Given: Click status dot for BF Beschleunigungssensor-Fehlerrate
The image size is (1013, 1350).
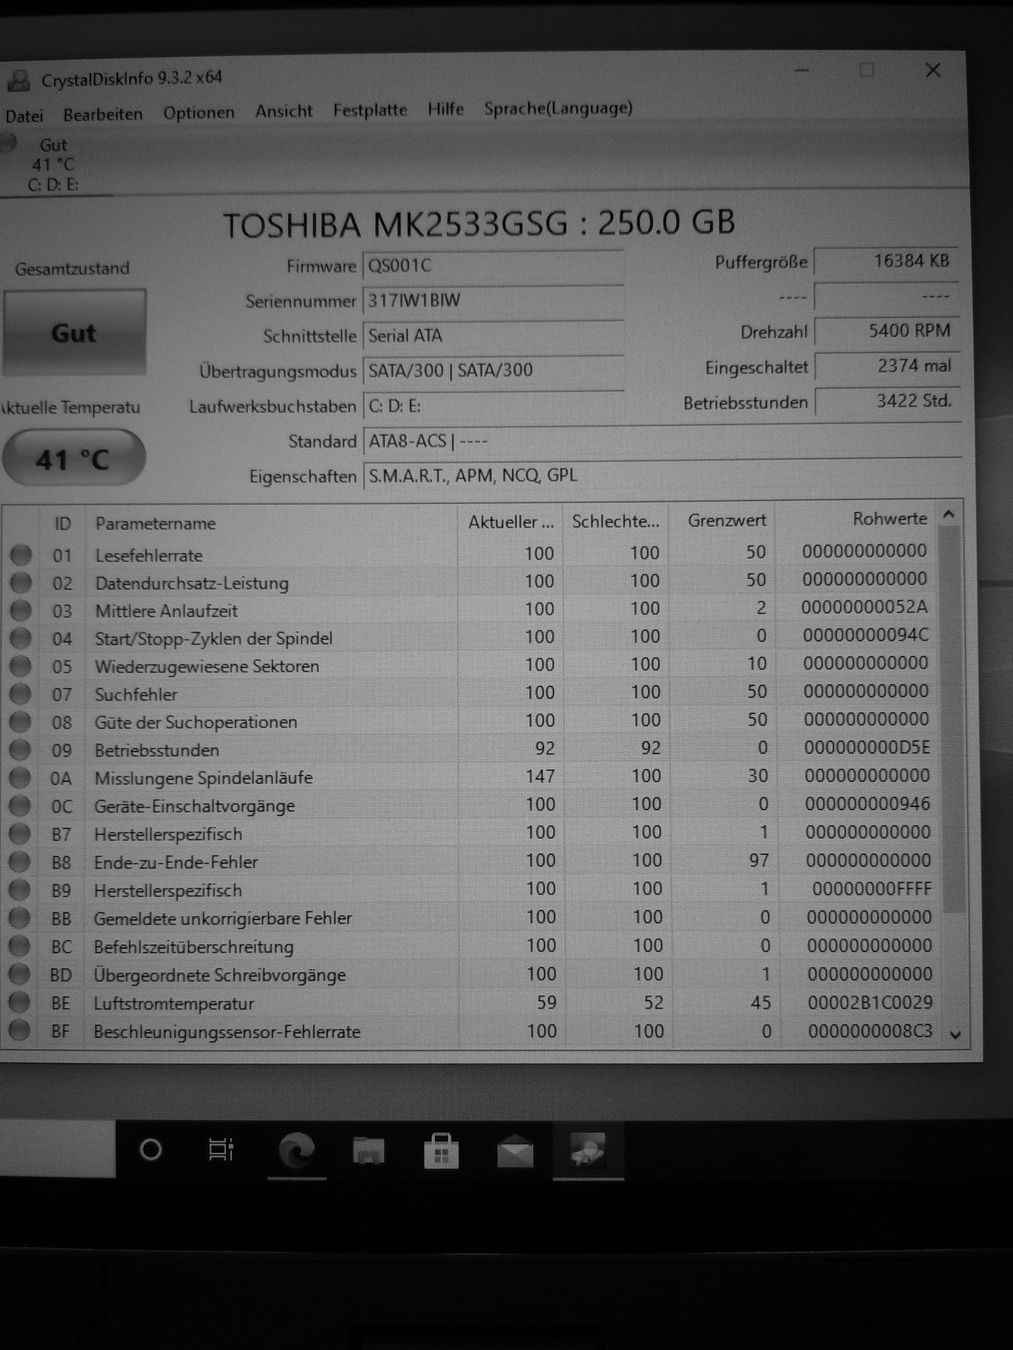Looking at the screenshot, I should click(x=19, y=1031).
